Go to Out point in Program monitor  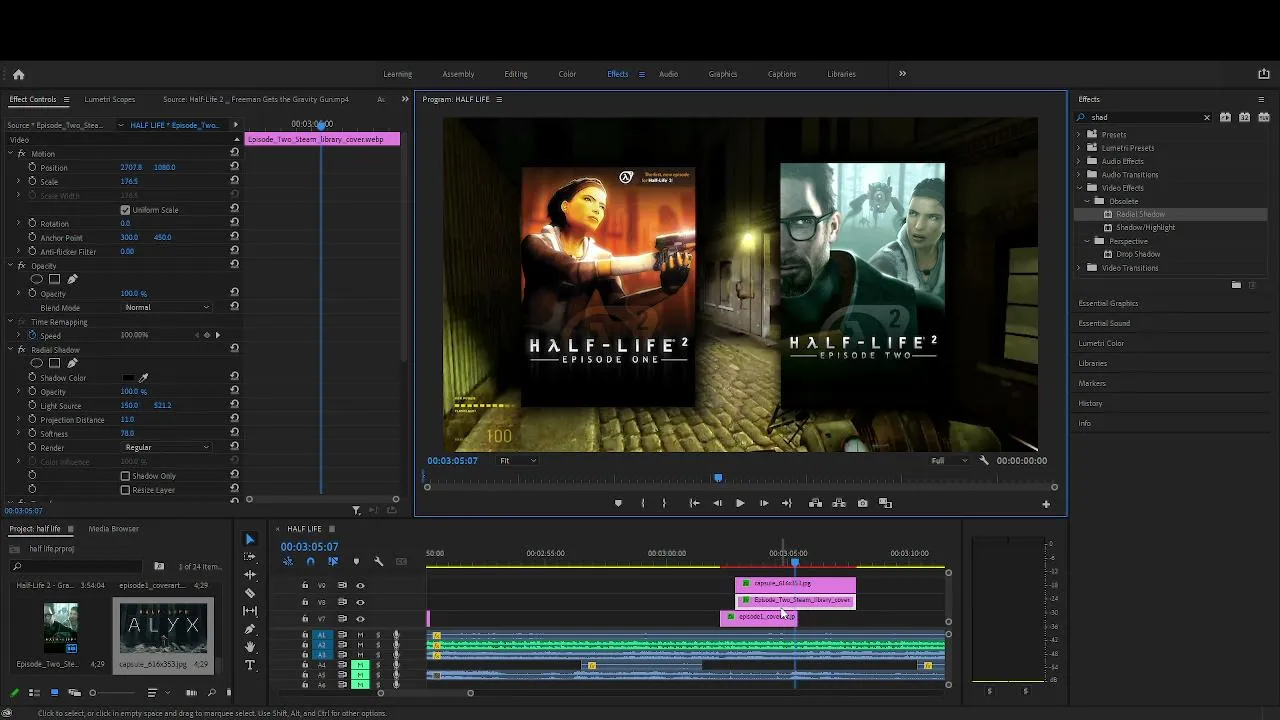(x=787, y=503)
